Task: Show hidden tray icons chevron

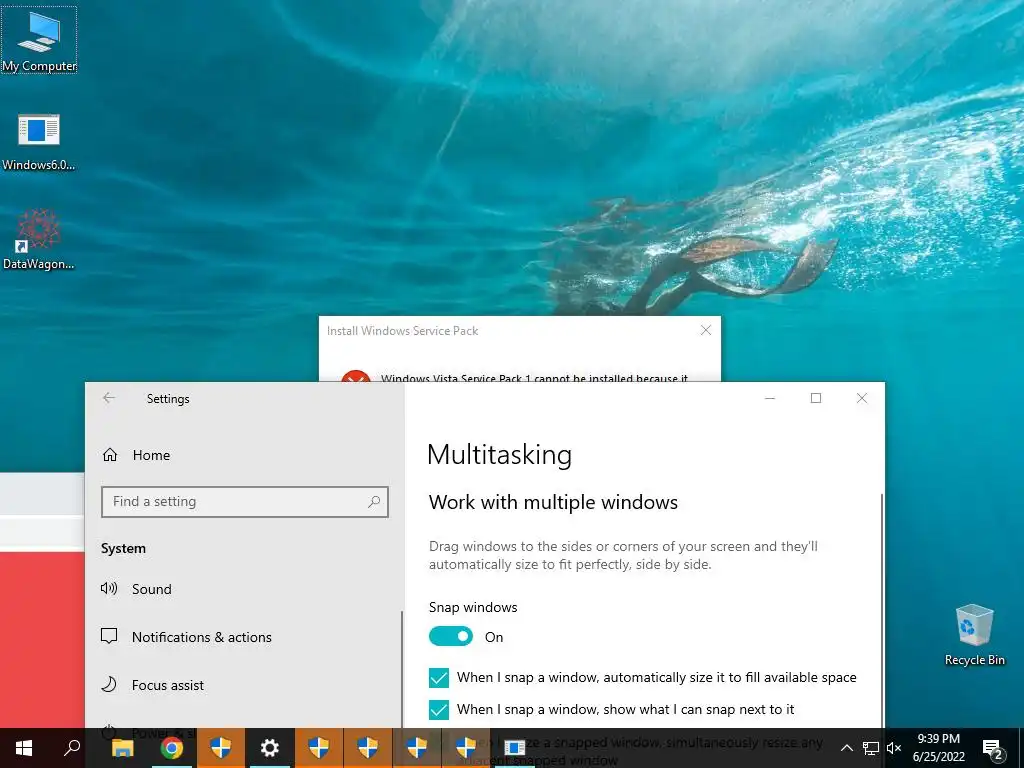Action: click(846, 748)
